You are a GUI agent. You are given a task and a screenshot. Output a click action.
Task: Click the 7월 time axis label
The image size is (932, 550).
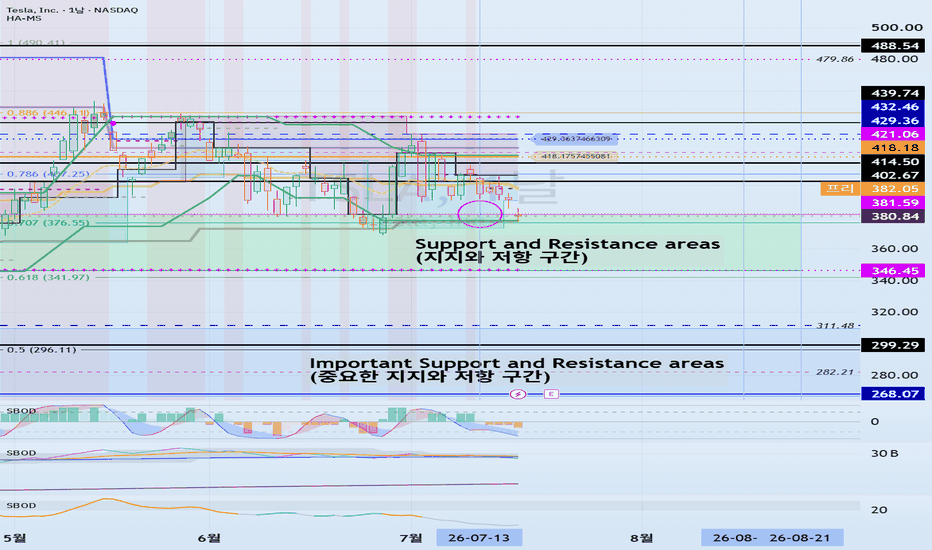tap(411, 538)
